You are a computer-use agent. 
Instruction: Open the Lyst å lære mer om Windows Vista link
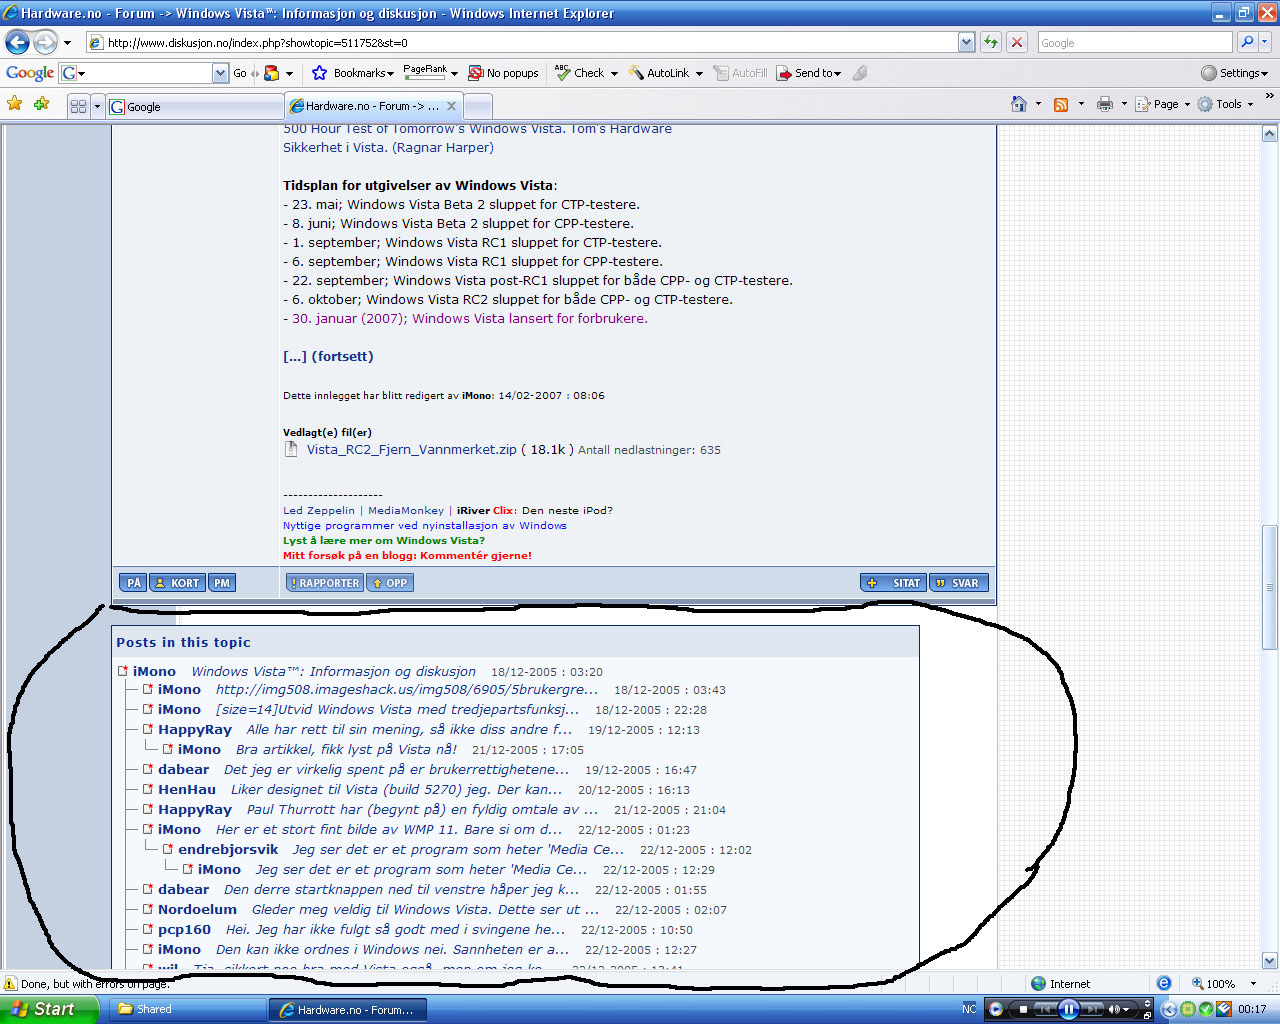tap(383, 541)
